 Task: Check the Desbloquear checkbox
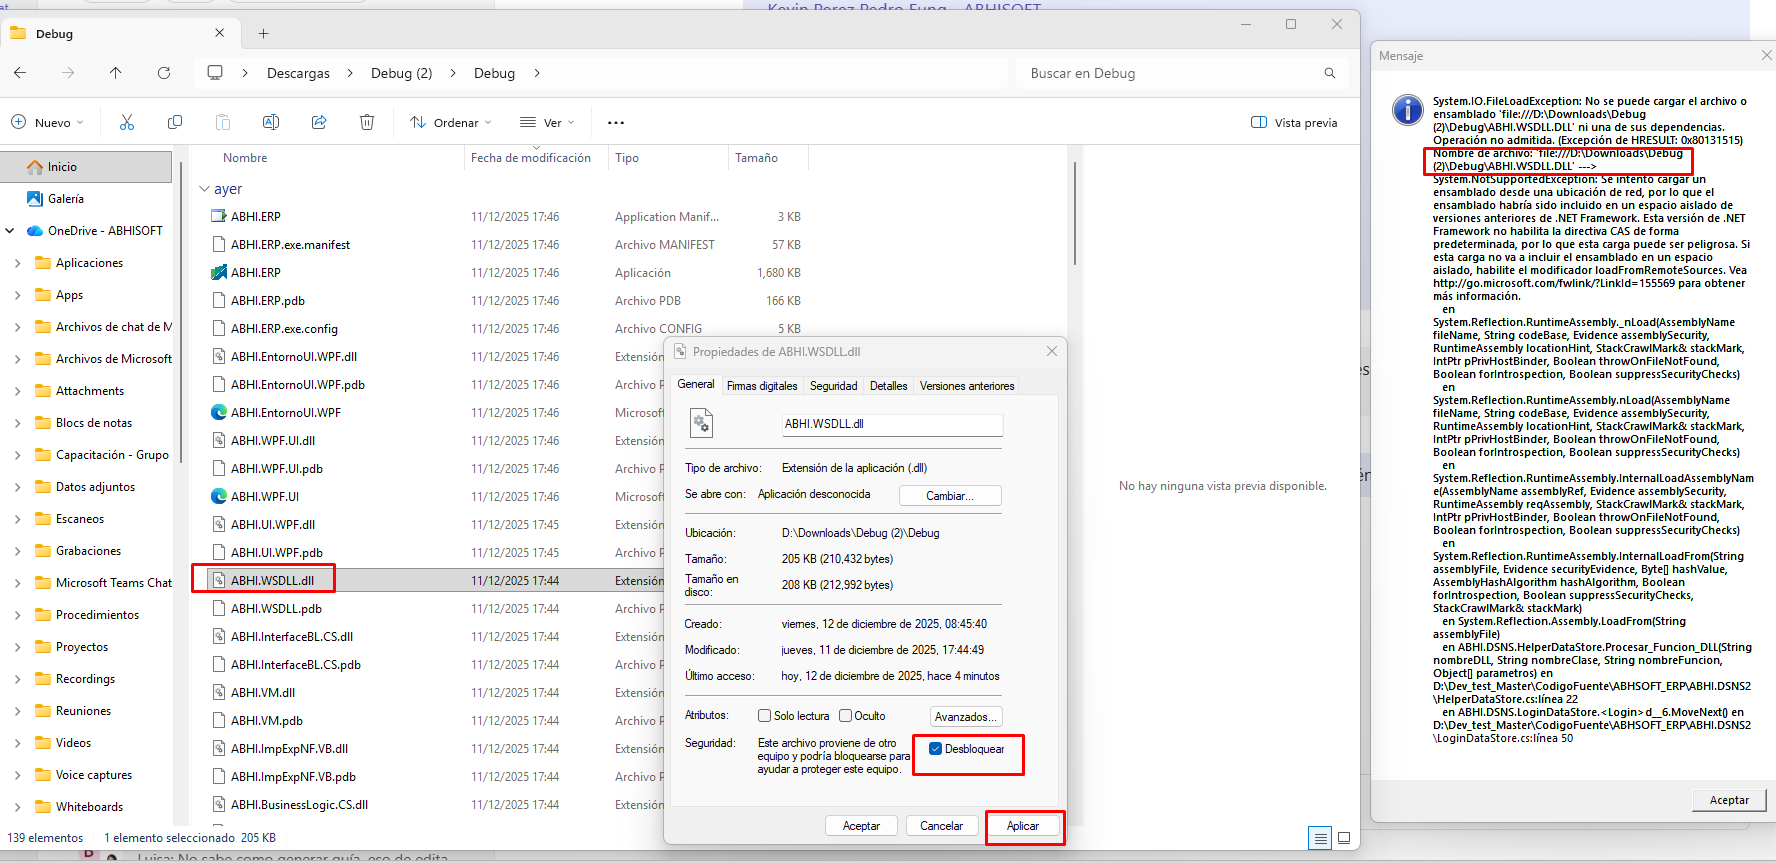[x=936, y=749]
